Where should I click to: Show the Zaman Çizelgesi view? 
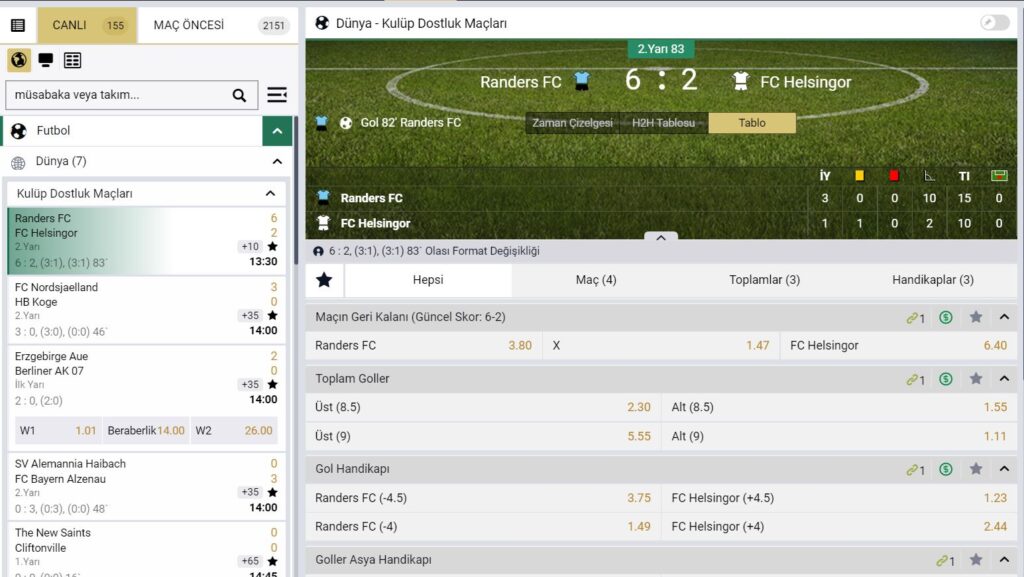point(572,123)
